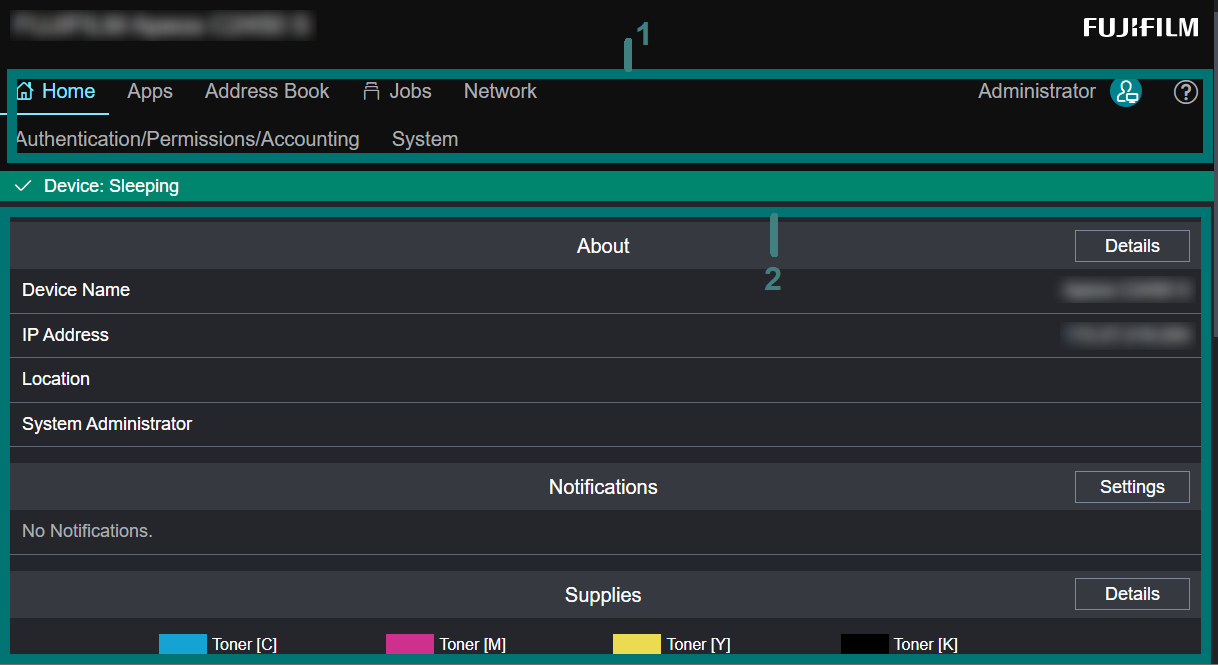Click the IP Address row

pyautogui.click(x=605, y=335)
